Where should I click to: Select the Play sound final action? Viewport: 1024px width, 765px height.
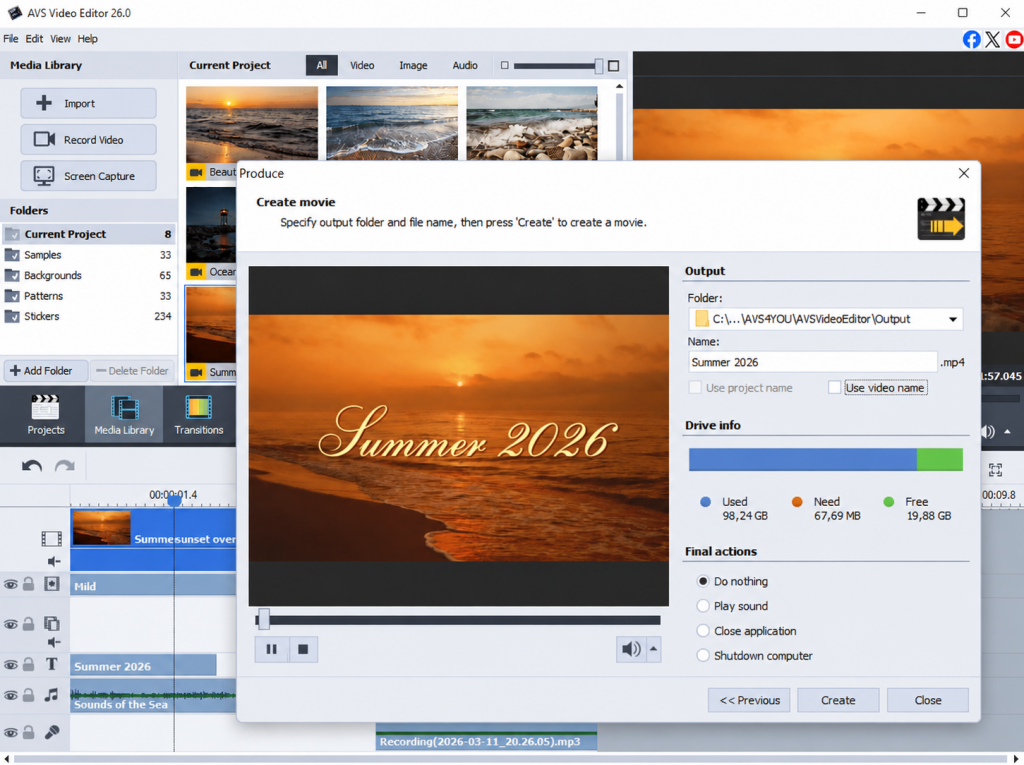(703, 606)
